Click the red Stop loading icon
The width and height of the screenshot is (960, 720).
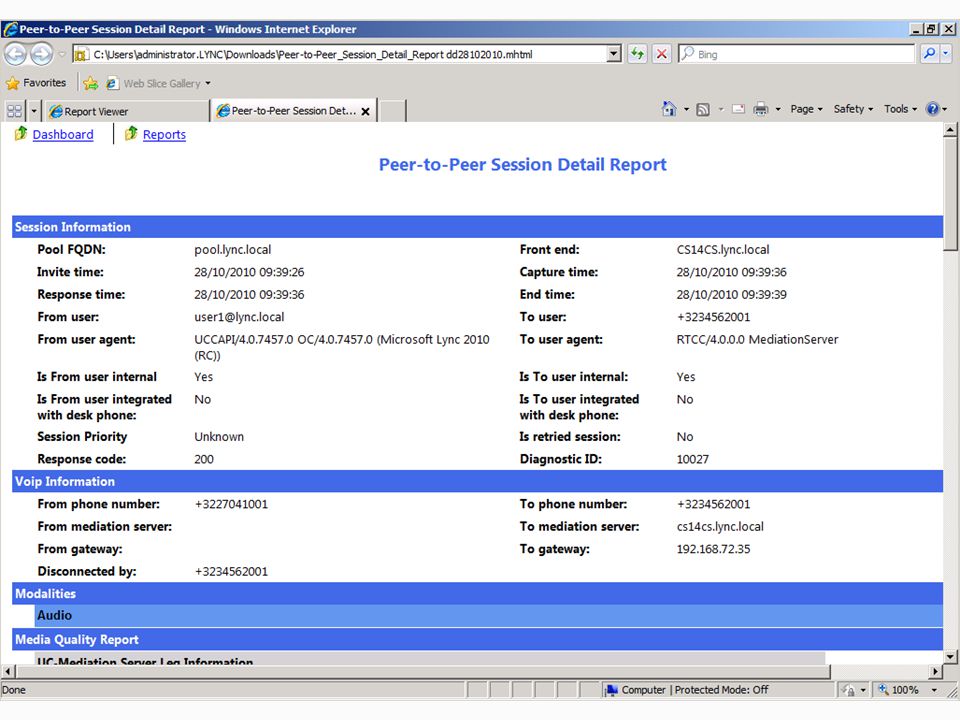[661, 54]
